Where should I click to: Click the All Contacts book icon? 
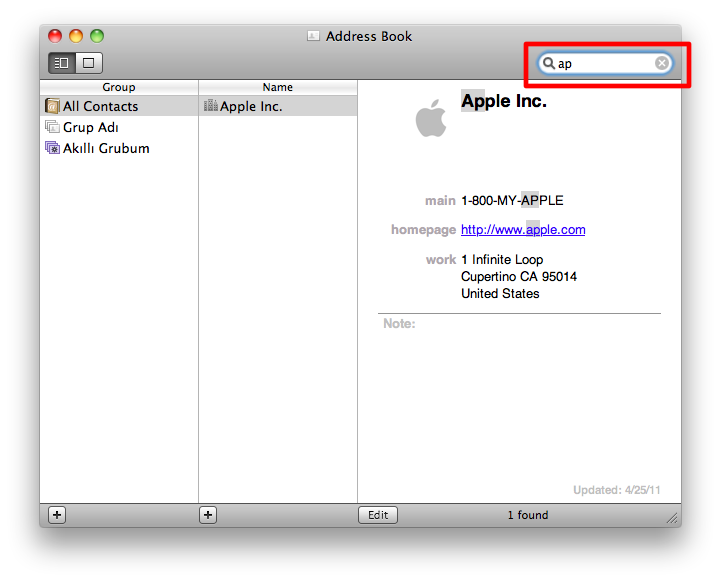[x=52, y=106]
